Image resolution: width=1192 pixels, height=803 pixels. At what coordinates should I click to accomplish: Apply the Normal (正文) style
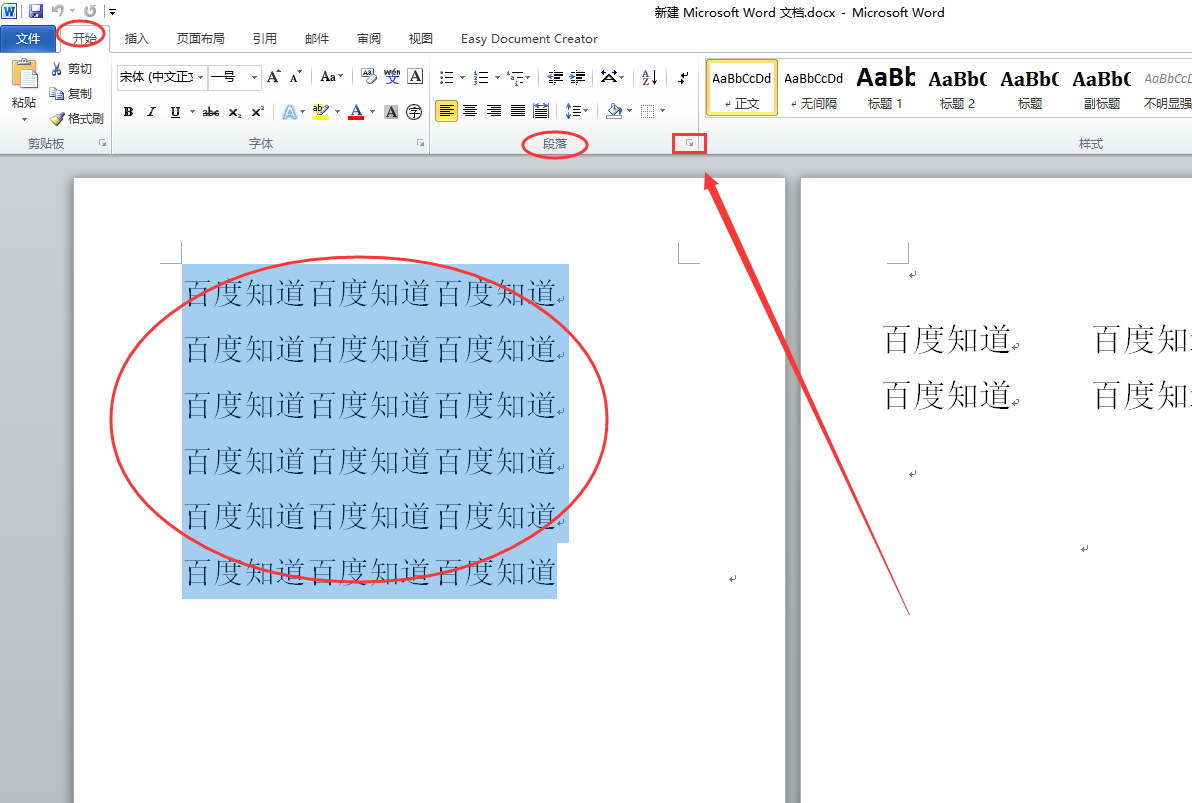click(742, 88)
